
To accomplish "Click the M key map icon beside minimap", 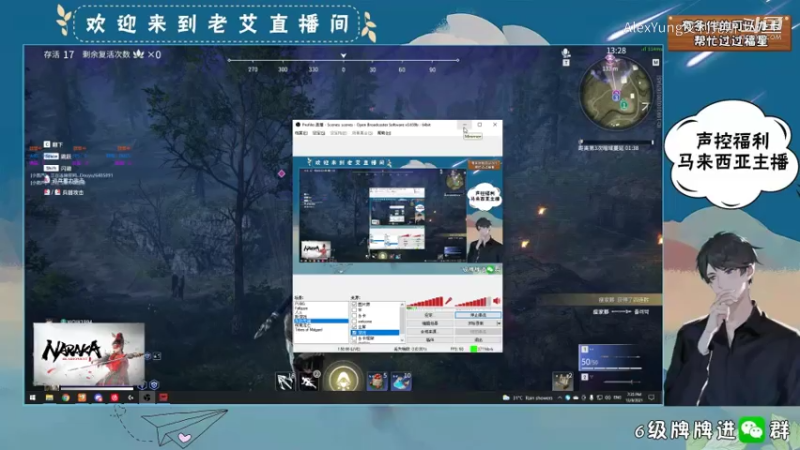I will tap(656, 62).
